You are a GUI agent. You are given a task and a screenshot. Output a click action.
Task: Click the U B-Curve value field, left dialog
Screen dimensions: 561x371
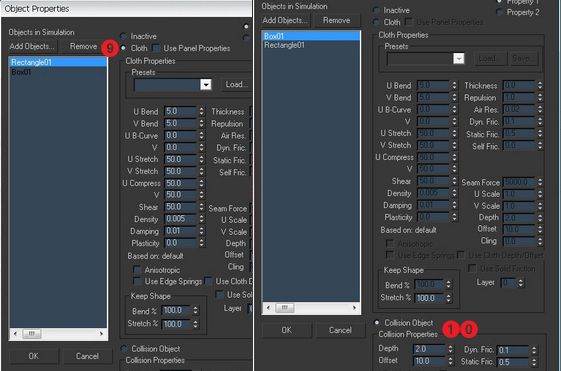click(x=180, y=136)
